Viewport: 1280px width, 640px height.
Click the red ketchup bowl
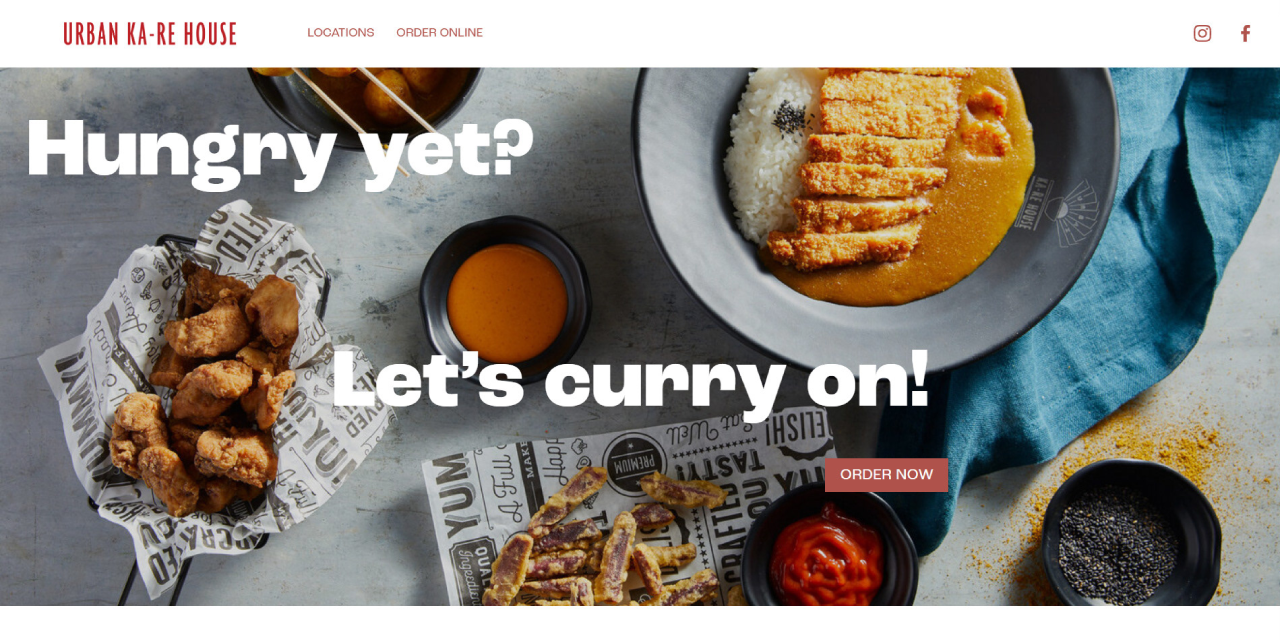tap(828, 548)
